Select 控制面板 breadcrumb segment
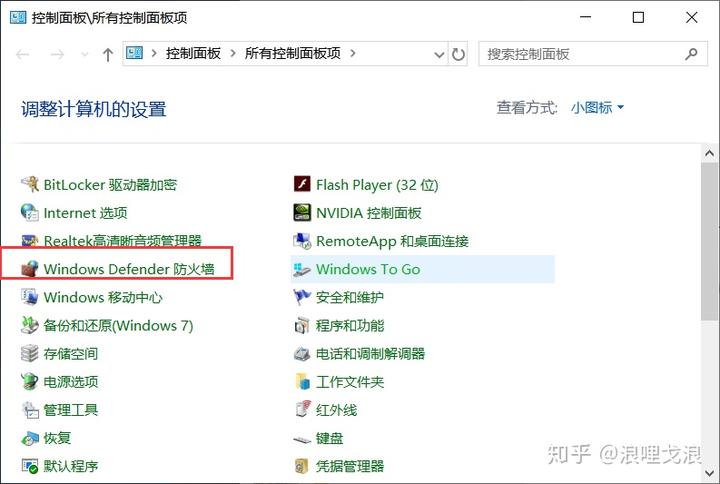 coord(193,53)
